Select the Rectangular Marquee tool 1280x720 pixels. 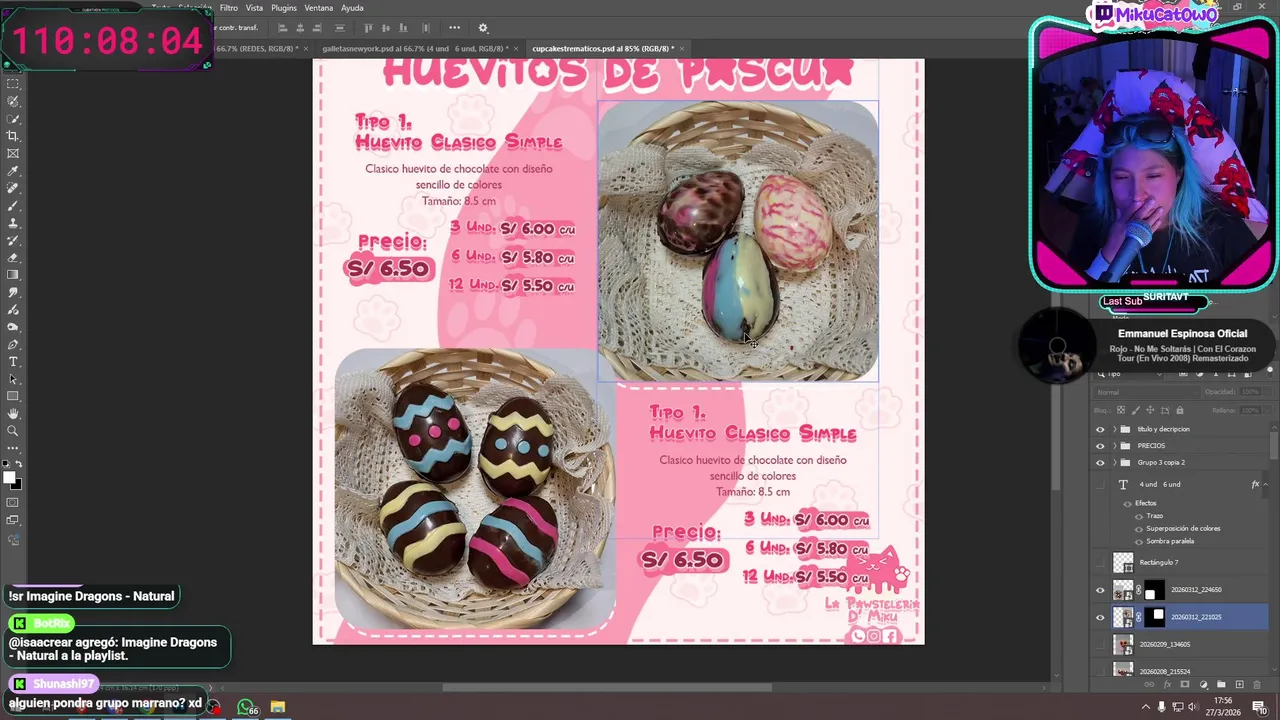(x=13, y=84)
